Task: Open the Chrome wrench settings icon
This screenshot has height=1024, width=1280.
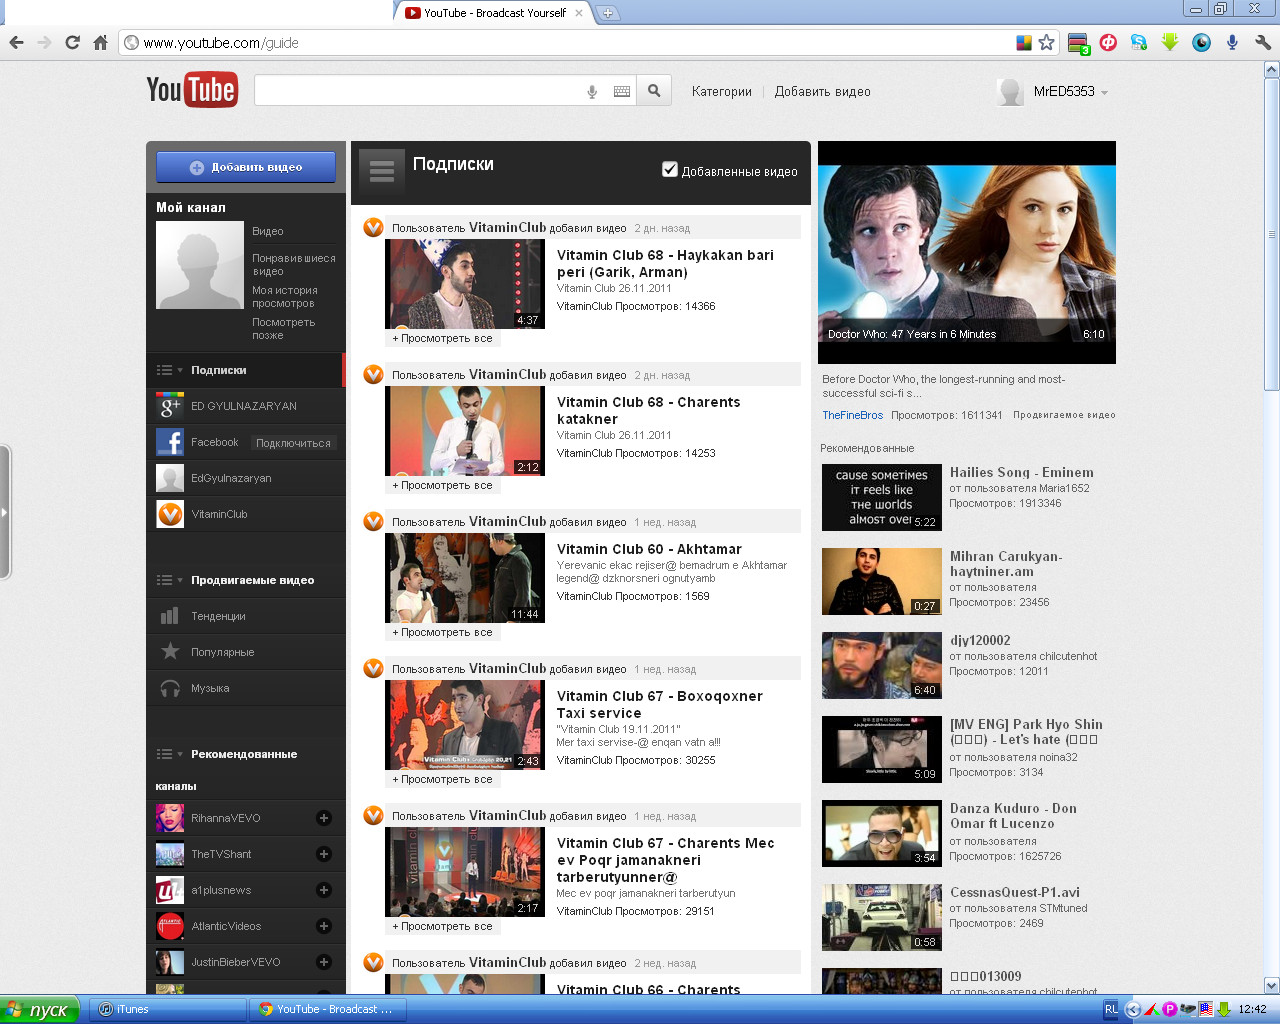Action: pyautogui.click(x=1263, y=42)
